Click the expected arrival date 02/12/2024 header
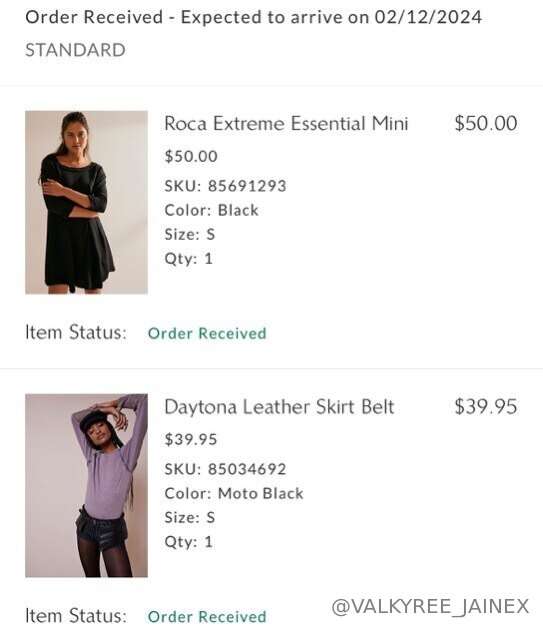This screenshot has width=543, height=631. [254, 17]
